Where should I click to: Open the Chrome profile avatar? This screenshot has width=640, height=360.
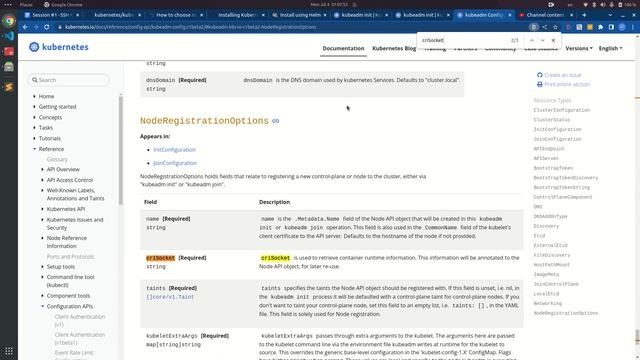click(x=622, y=27)
